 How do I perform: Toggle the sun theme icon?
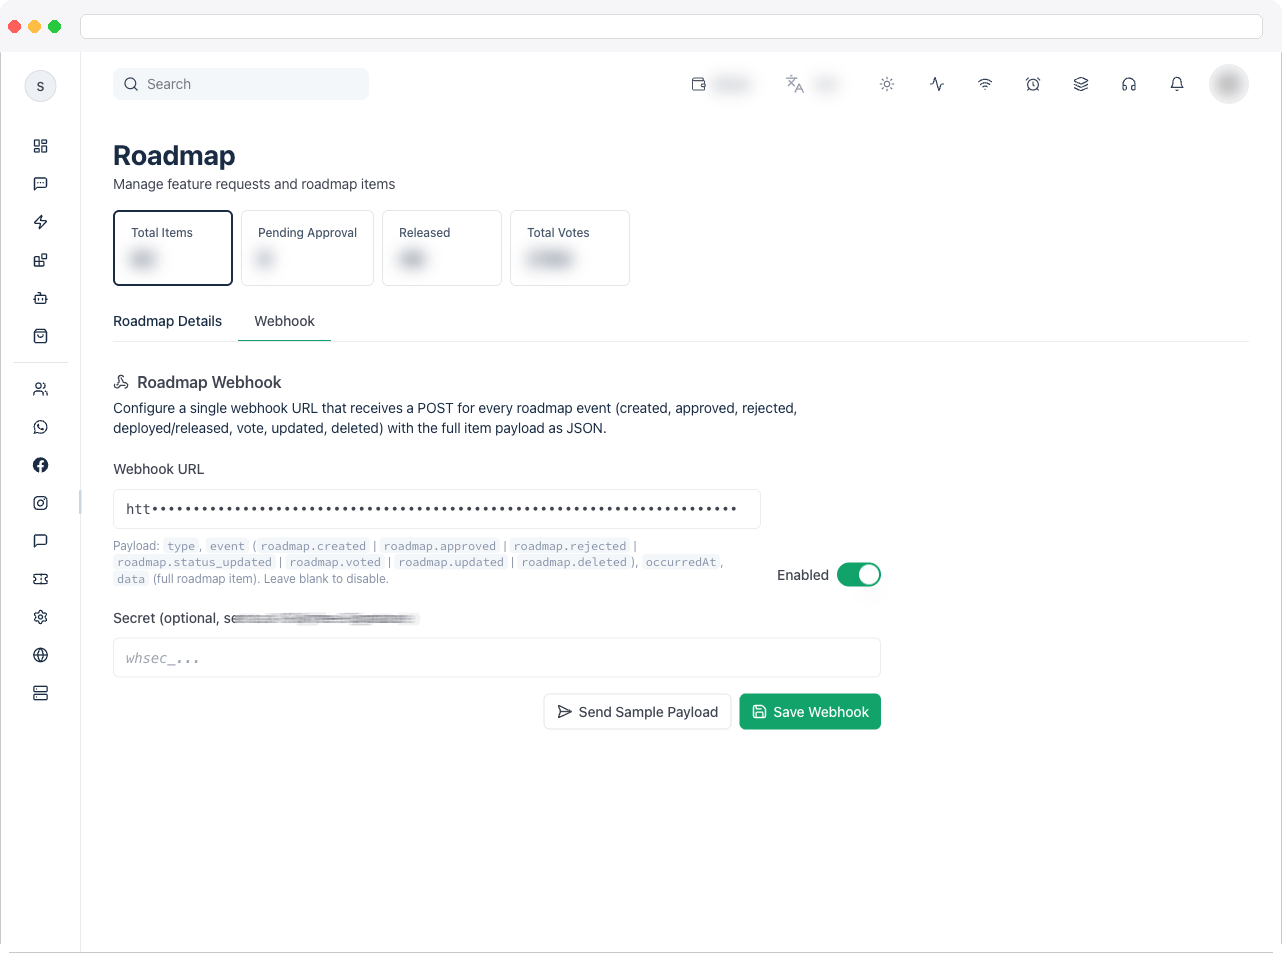[887, 84]
